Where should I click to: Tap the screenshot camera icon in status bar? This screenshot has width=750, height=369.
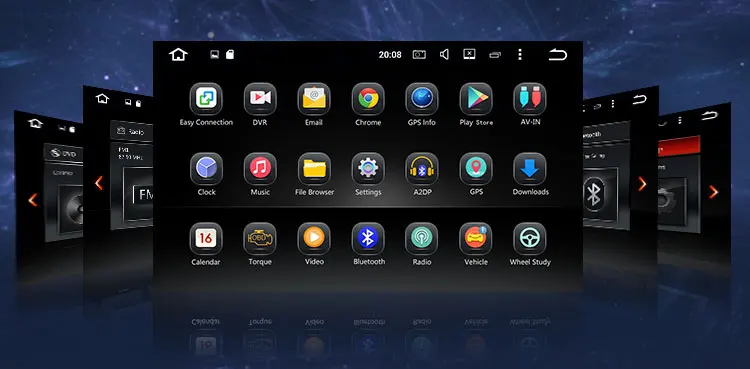(x=419, y=55)
